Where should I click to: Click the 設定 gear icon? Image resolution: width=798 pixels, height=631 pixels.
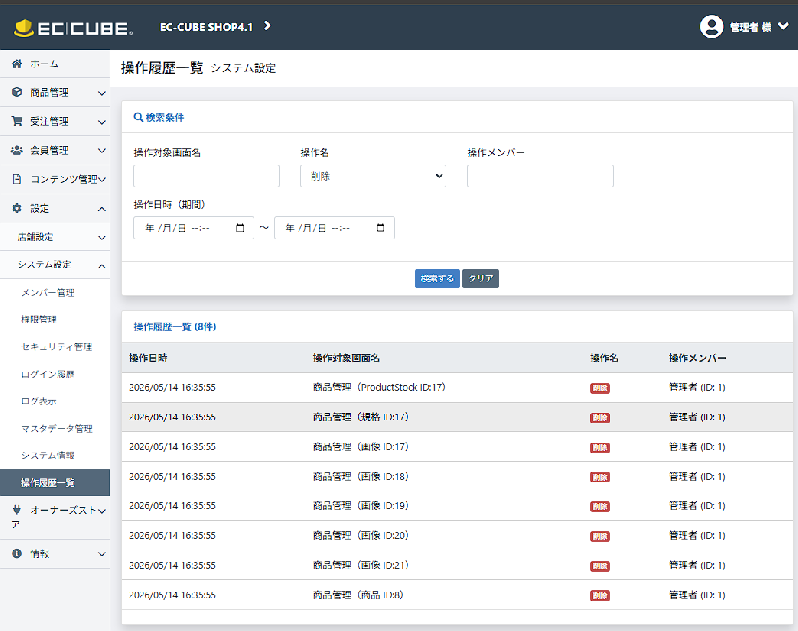click(17, 208)
